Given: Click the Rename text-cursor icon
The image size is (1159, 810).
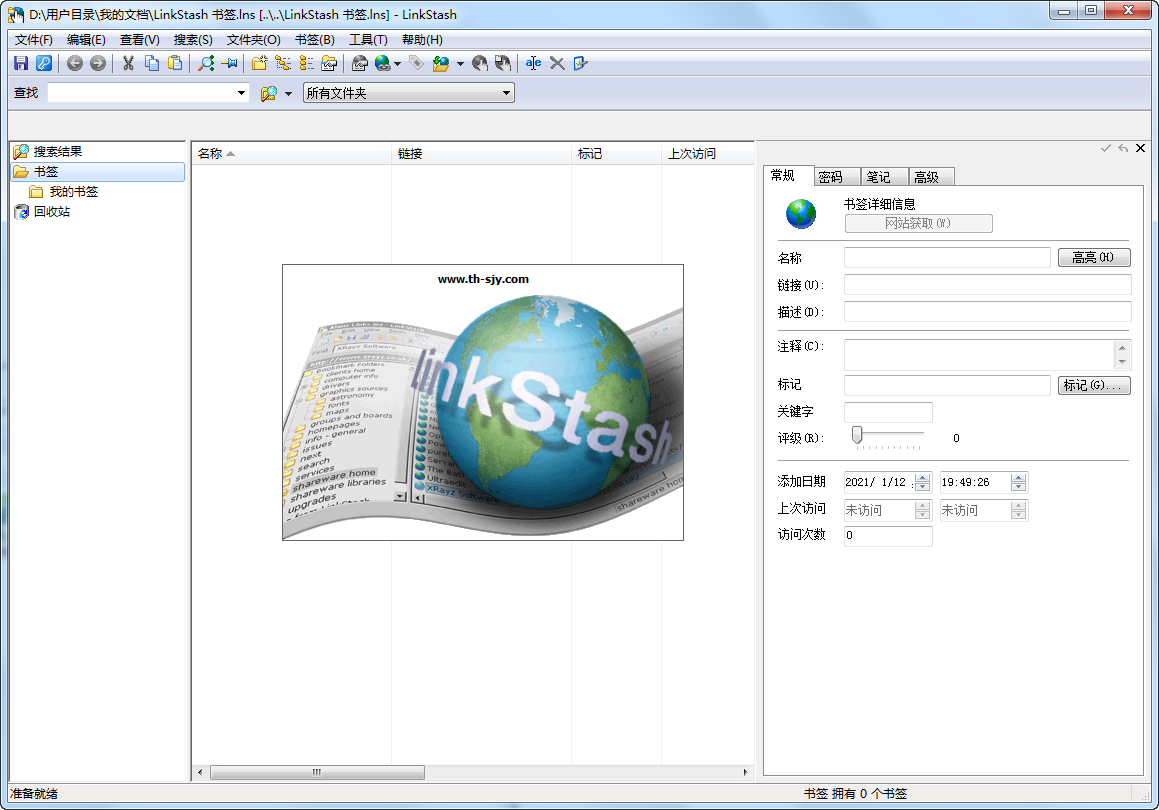Looking at the screenshot, I should [534, 64].
